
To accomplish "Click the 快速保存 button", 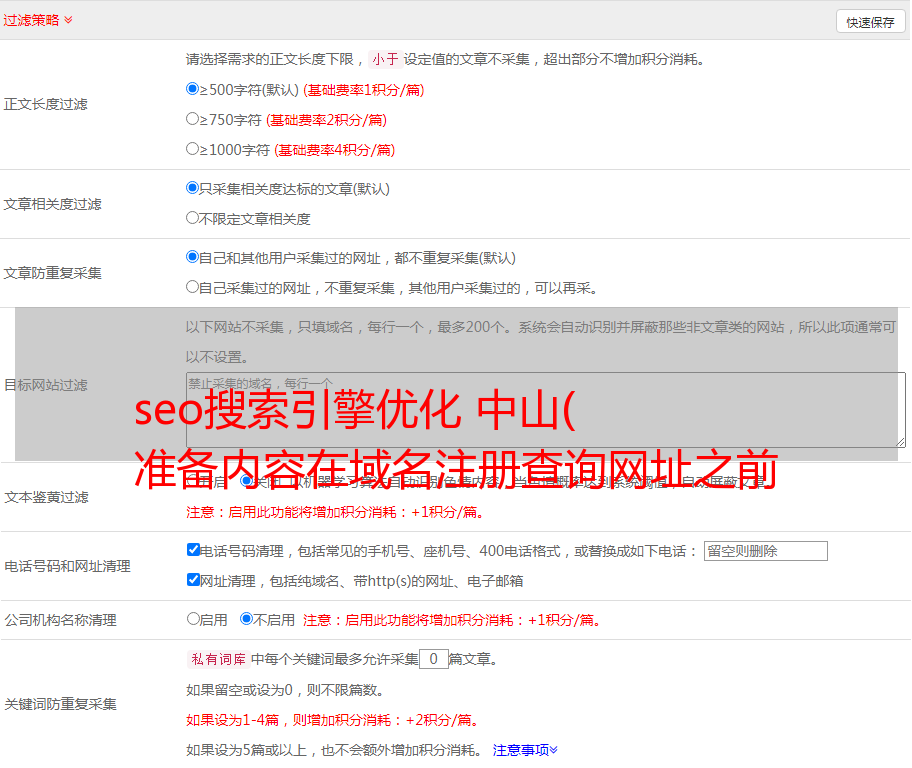I will (870, 22).
